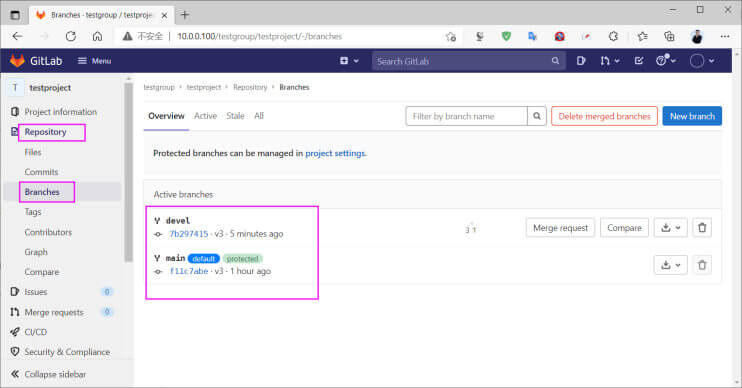This screenshot has width=742, height=388.
Task: Go to Files in repository submenu
Action: [x=33, y=152]
